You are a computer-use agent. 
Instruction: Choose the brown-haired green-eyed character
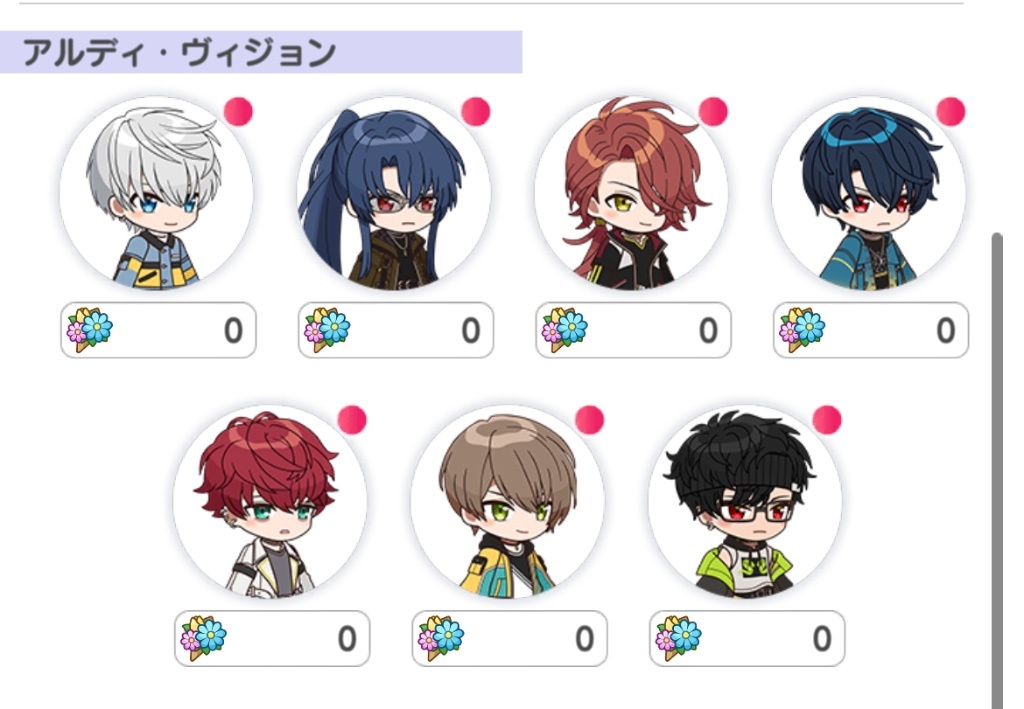coord(508,501)
